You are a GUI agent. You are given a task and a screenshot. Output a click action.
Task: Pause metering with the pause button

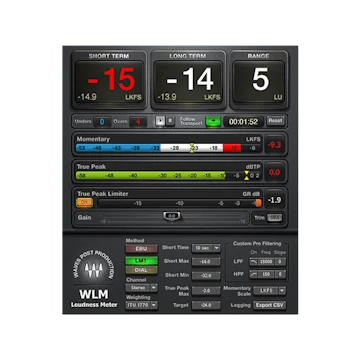170,121
